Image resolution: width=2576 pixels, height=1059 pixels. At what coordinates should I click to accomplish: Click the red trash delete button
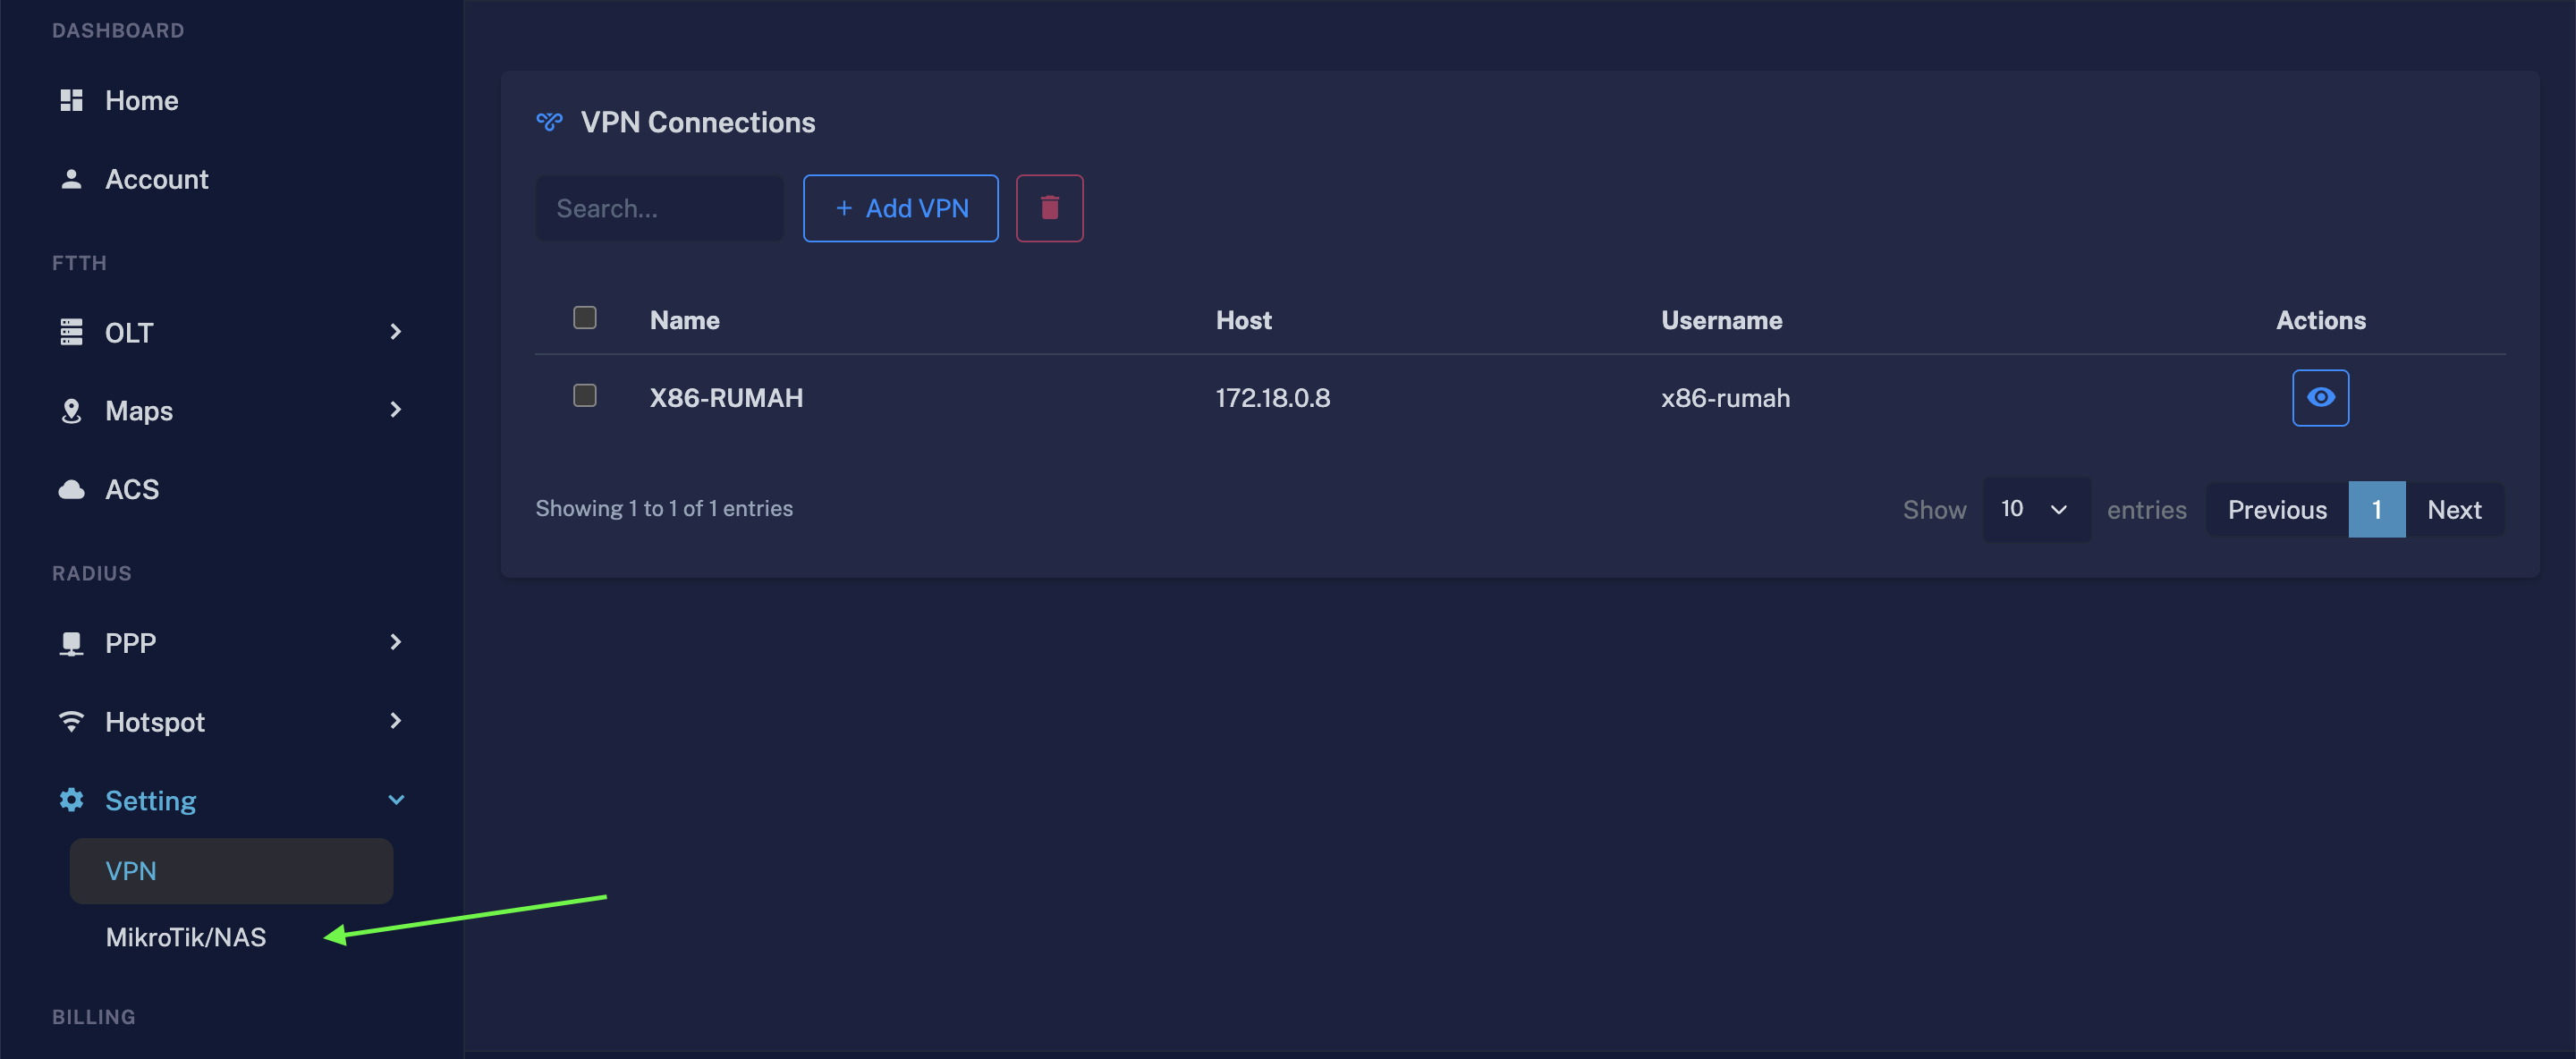[x=1049, y=208]
